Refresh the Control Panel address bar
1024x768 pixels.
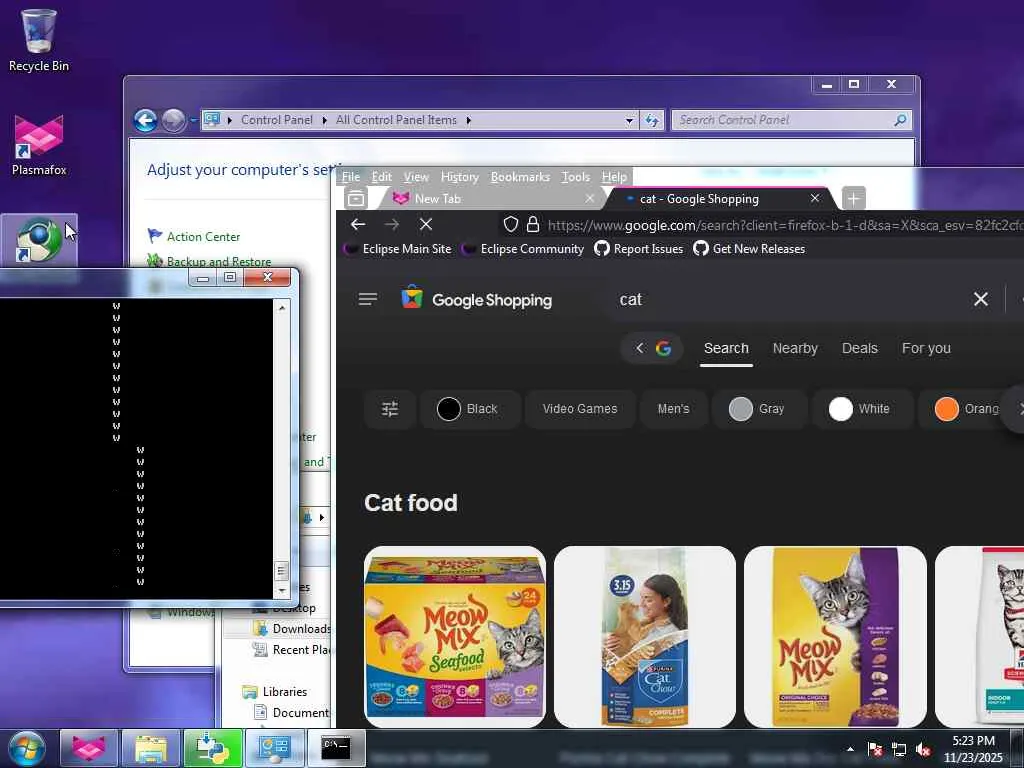point(652,120)
